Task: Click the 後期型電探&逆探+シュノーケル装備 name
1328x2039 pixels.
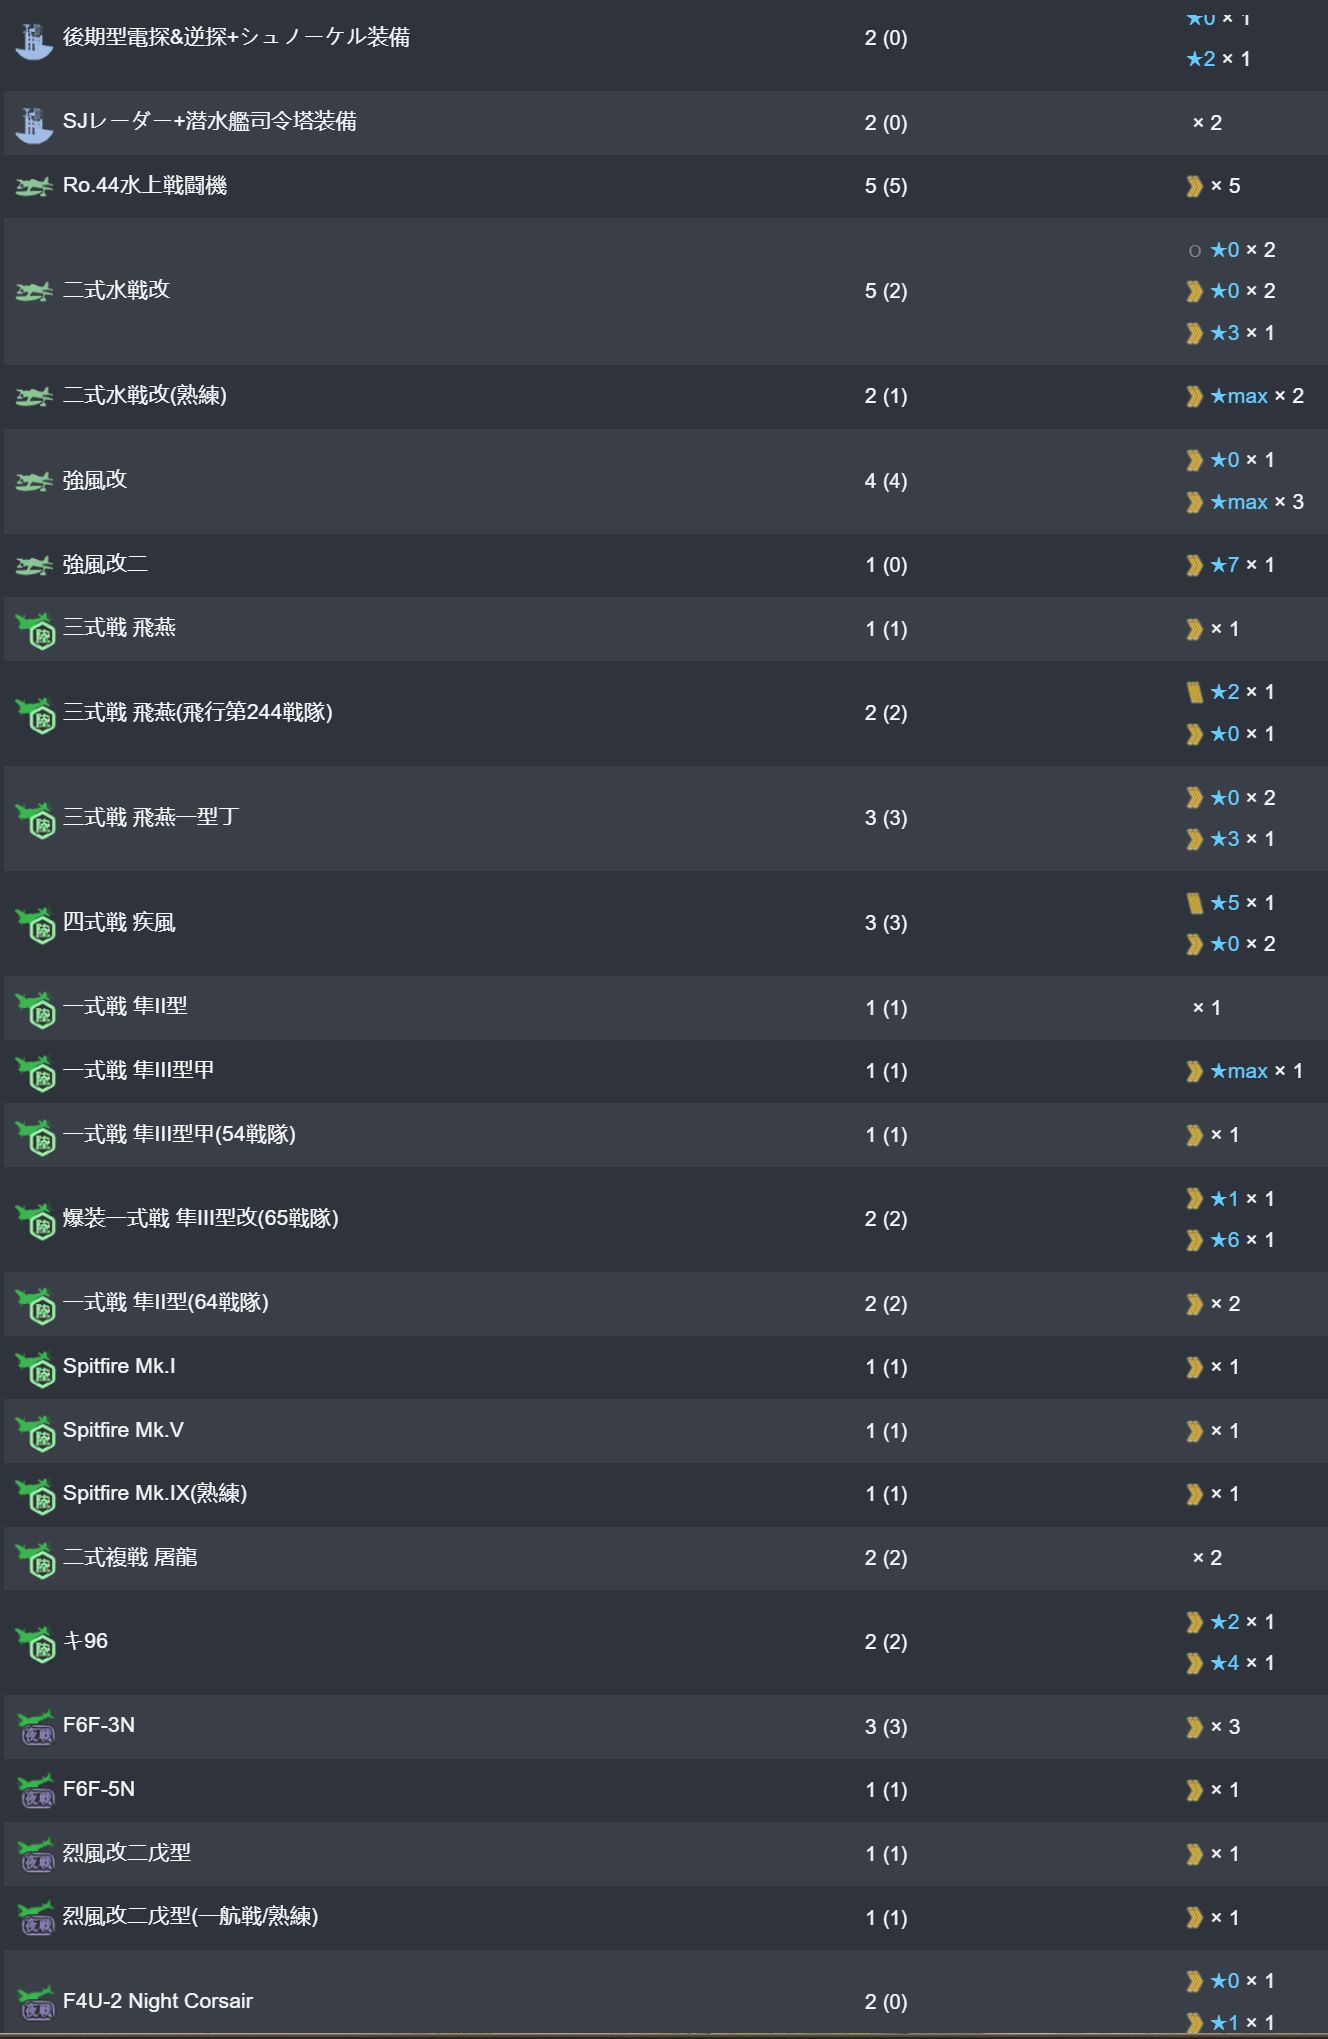Action: 236,38
